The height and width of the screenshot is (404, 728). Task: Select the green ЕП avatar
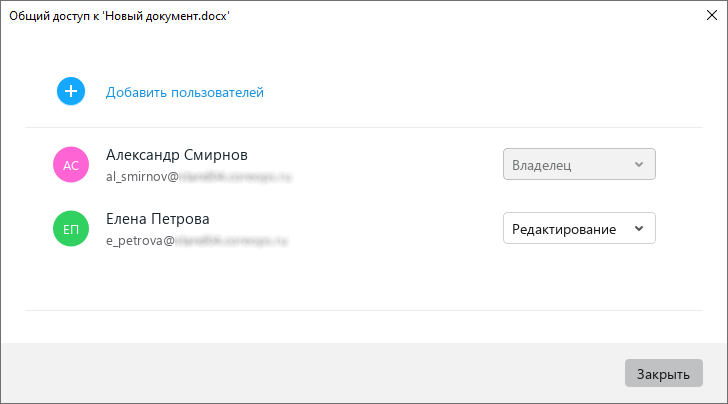click(x=71, y=228)
